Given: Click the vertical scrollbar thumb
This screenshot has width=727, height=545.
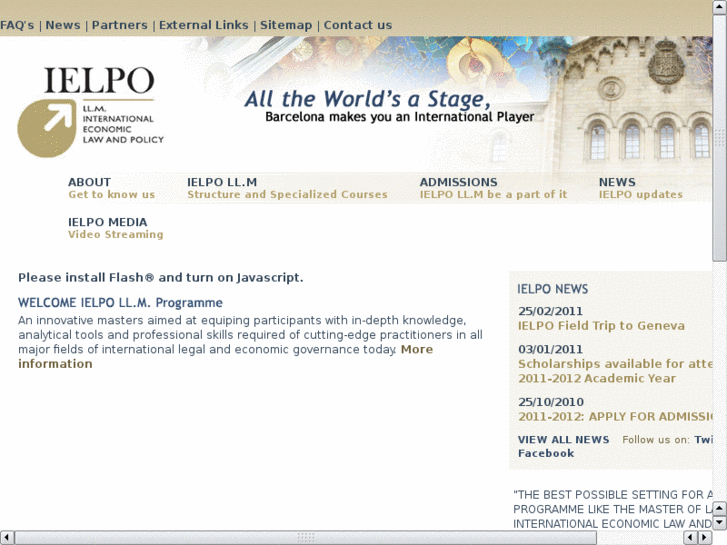Looking at the screenshot, I should (720, 138).
